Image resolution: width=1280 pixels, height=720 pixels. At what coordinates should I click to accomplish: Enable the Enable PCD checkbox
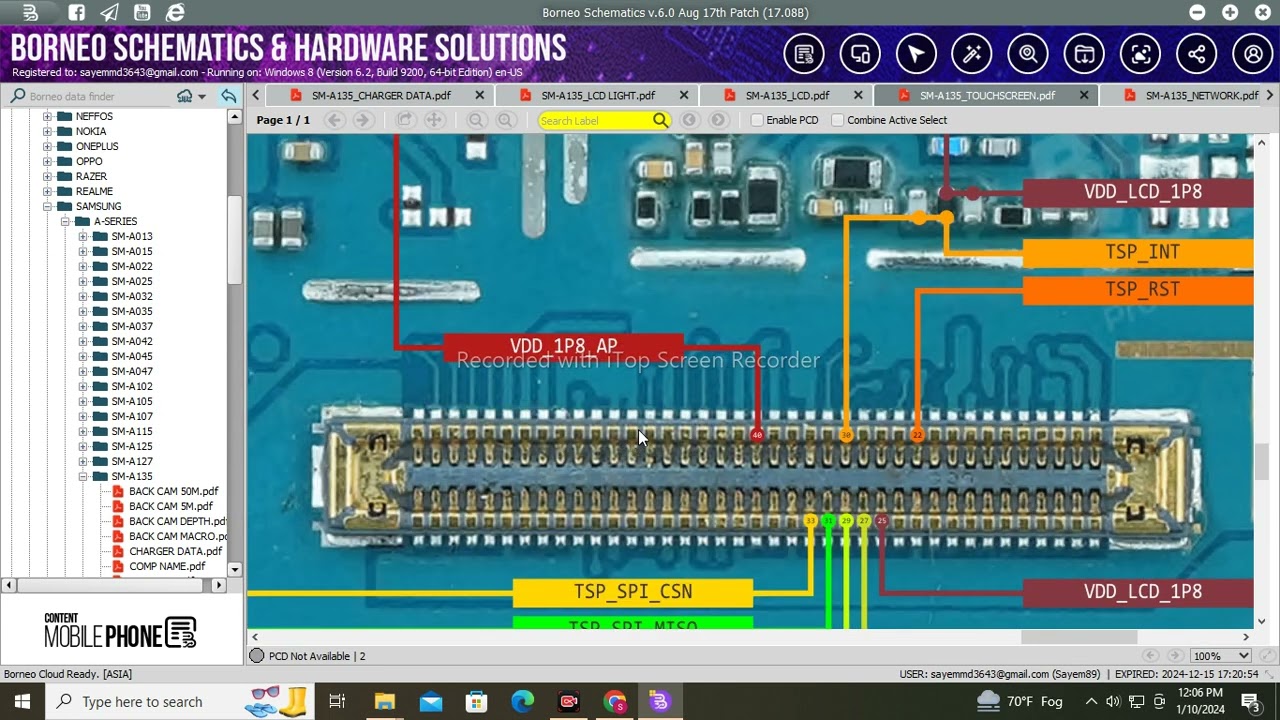(x=757, y=120)
